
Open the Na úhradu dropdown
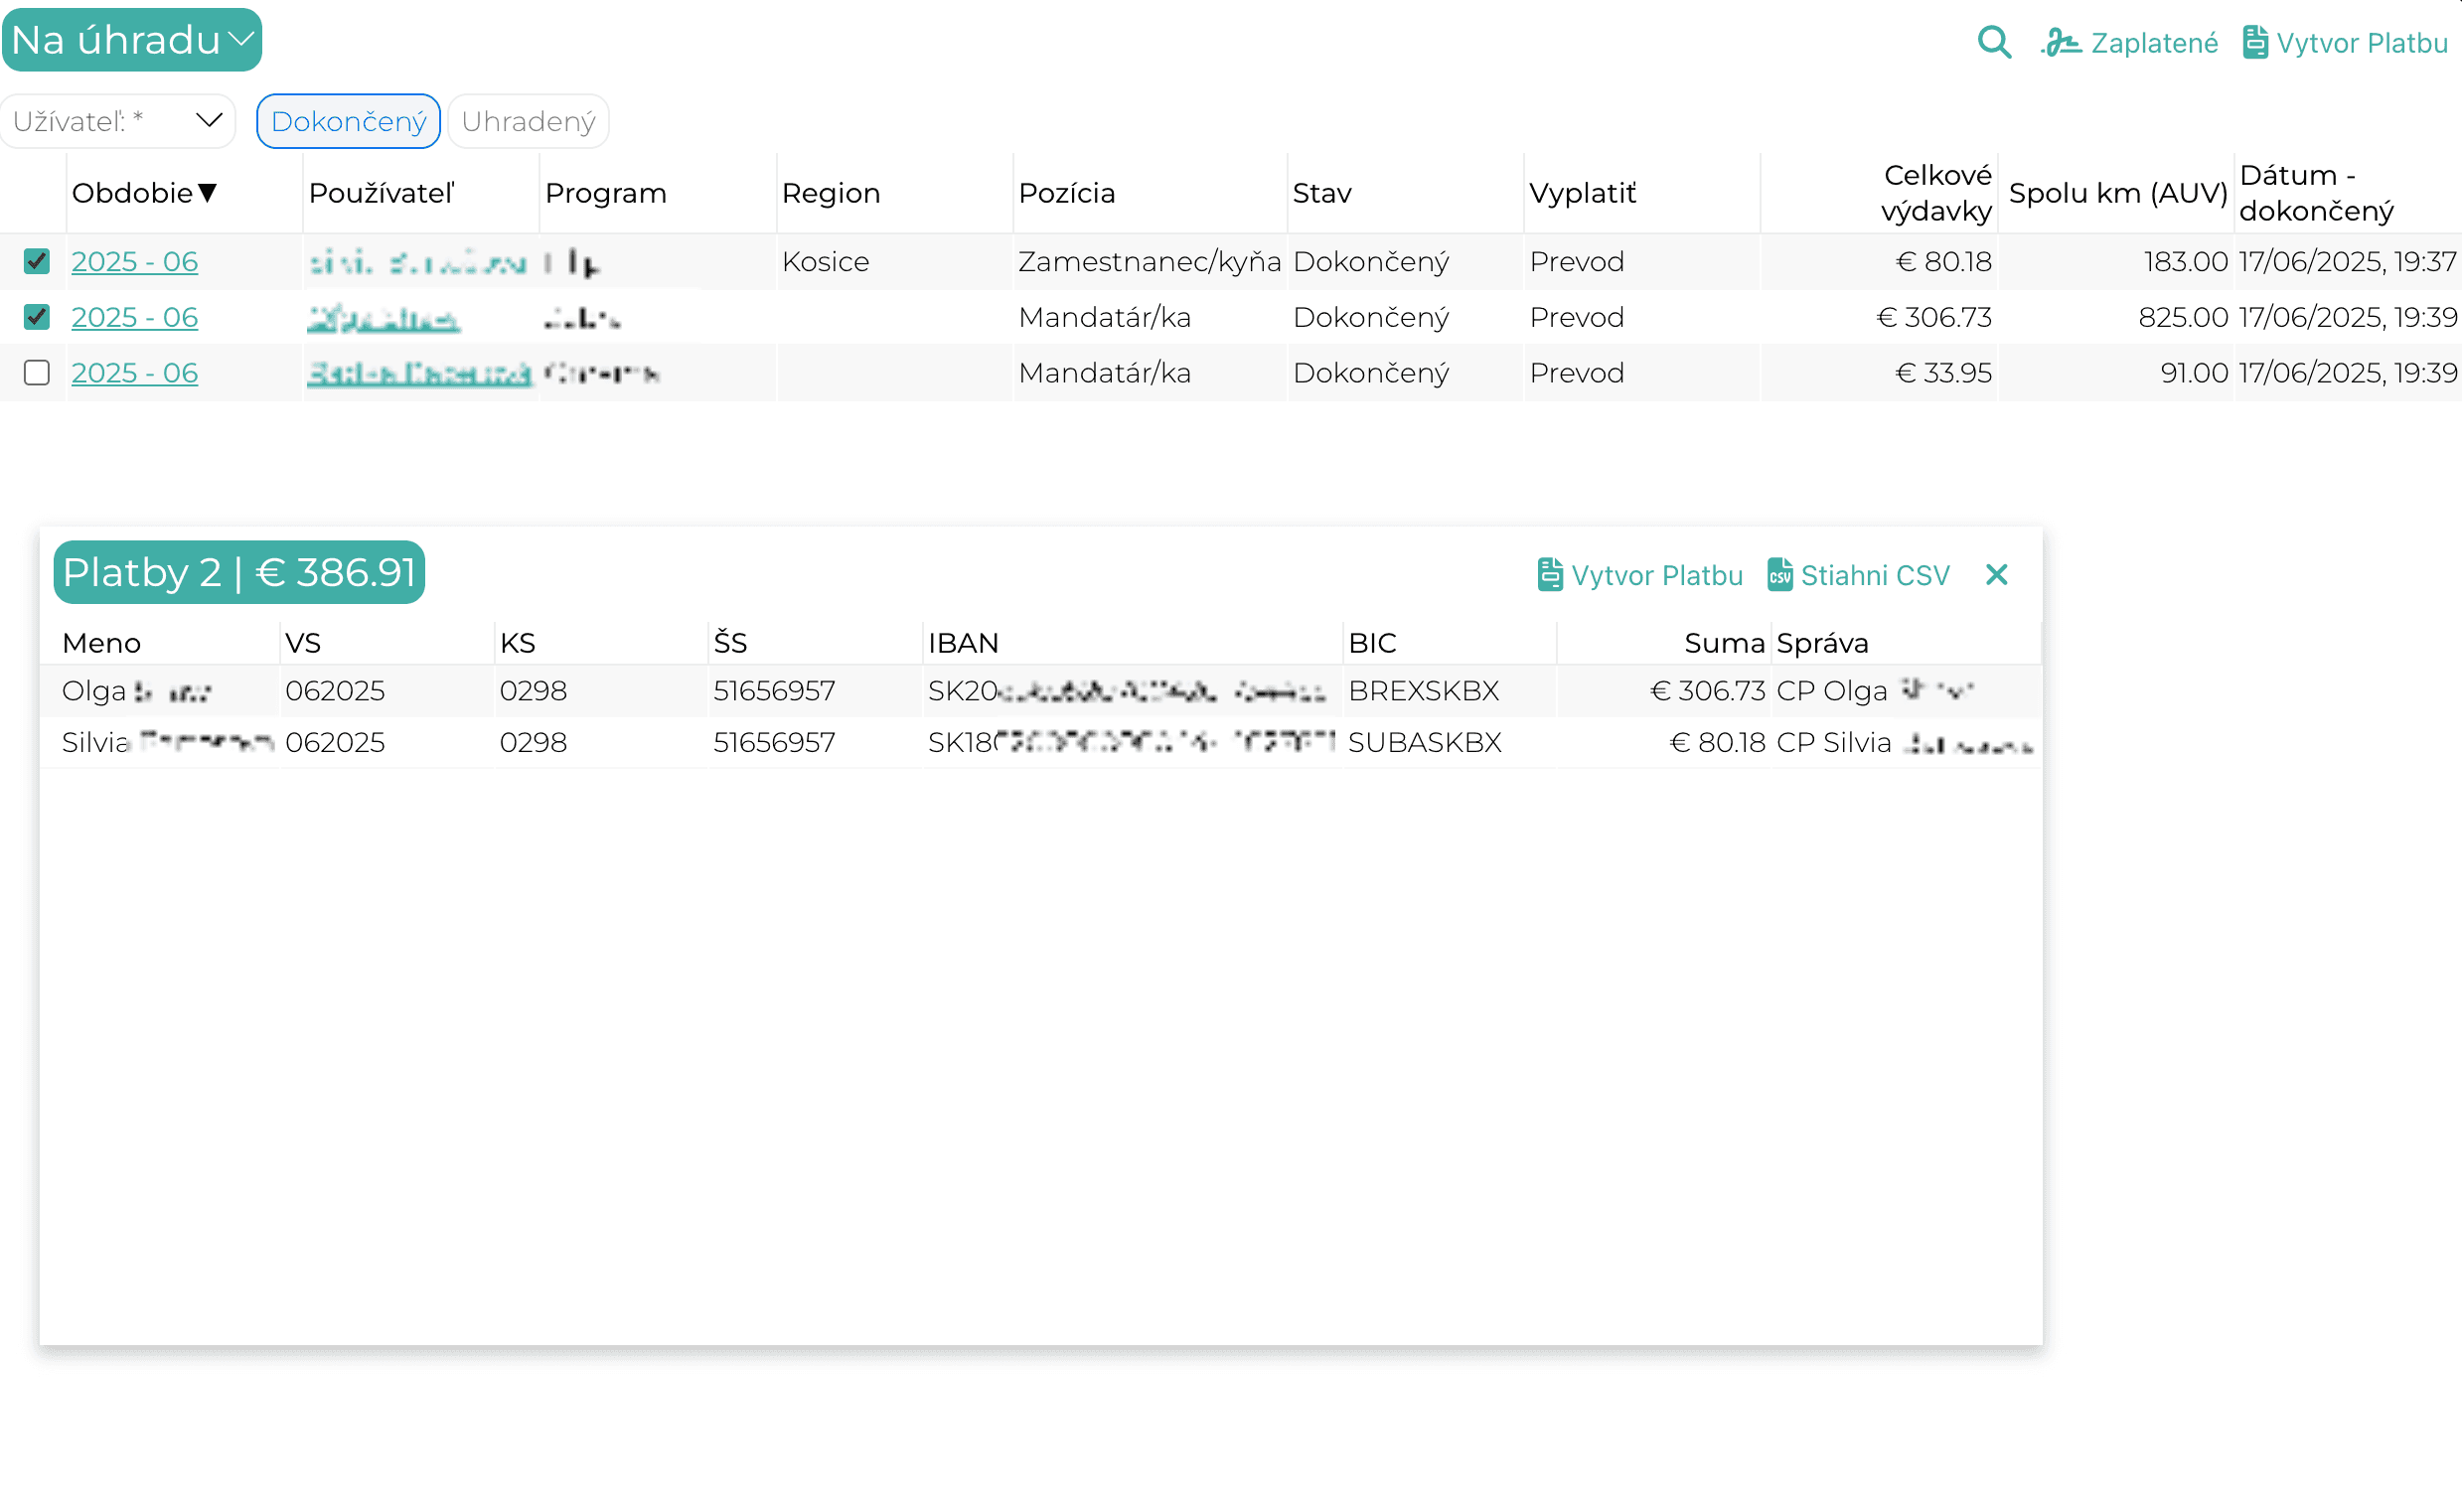(x=132, y=40)
